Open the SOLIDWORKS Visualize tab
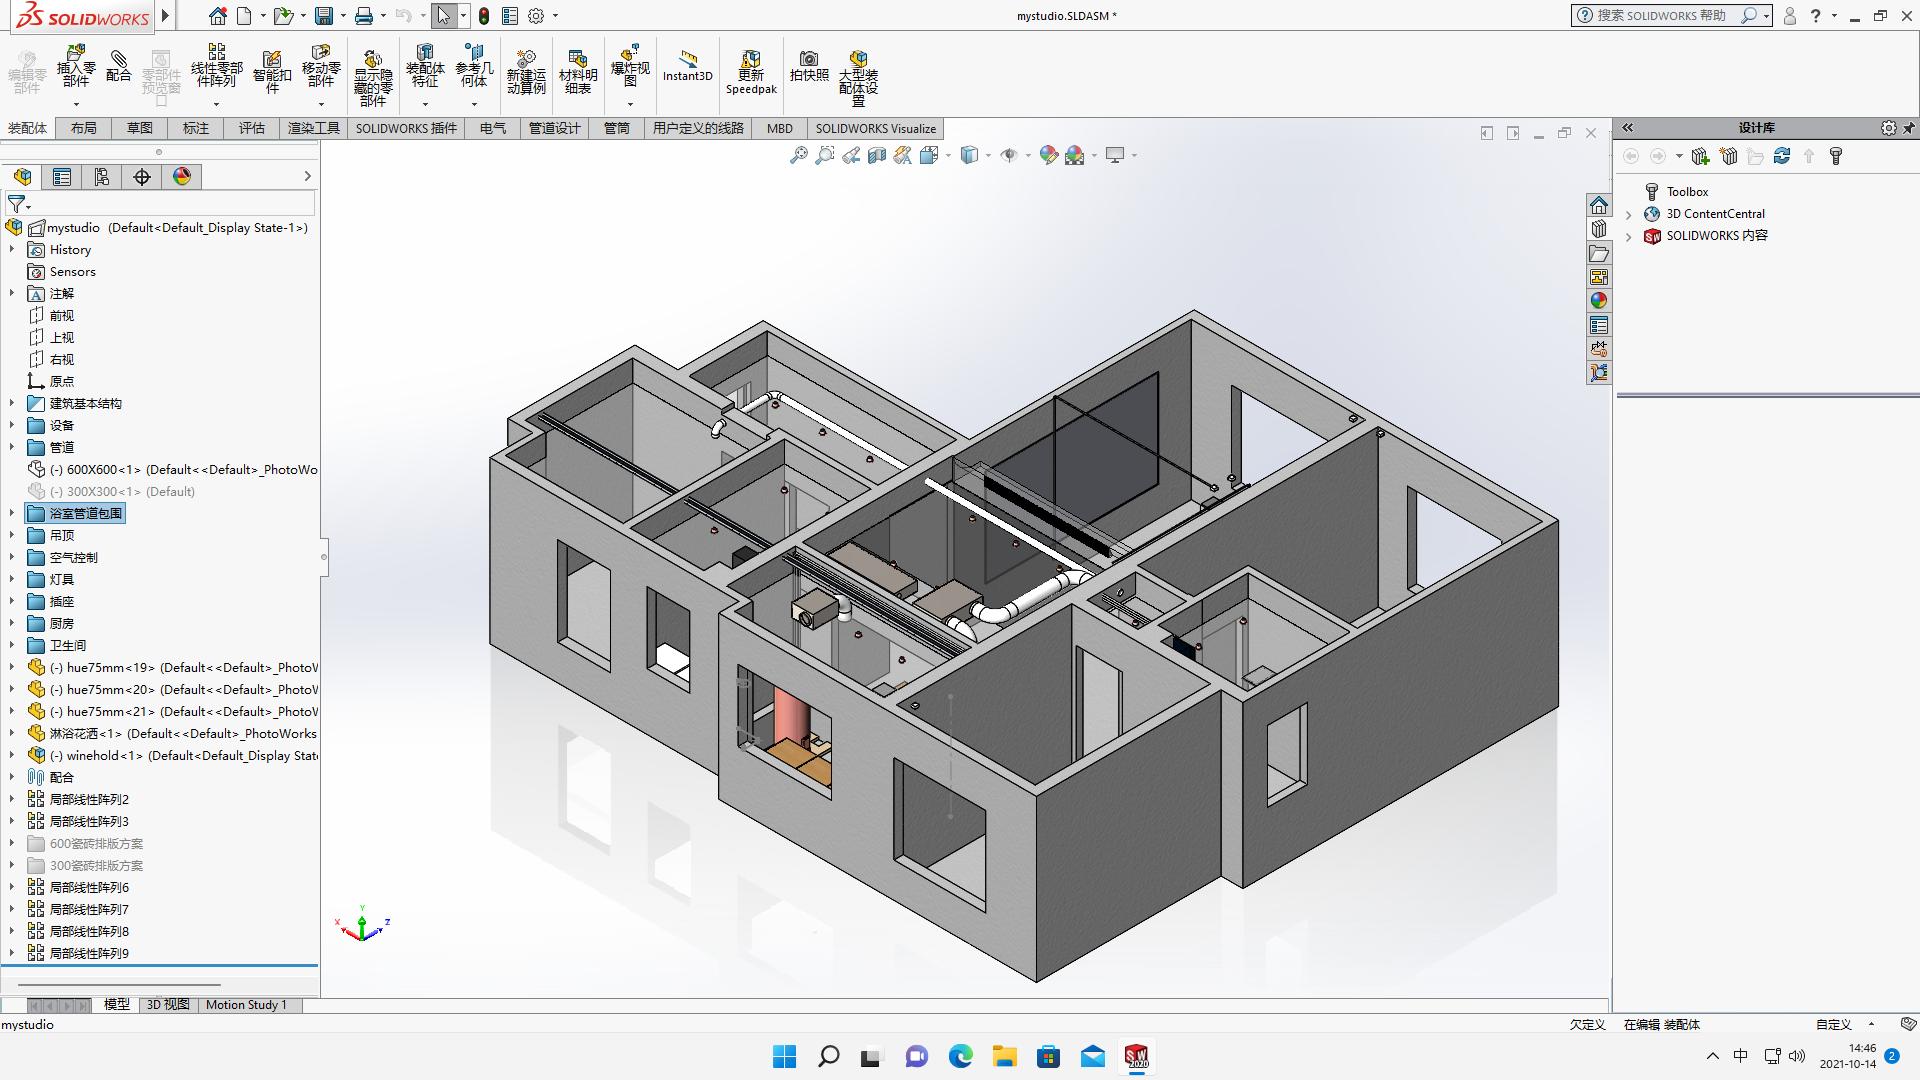This screenshot has width=1920, height=1080. [876, 128]
